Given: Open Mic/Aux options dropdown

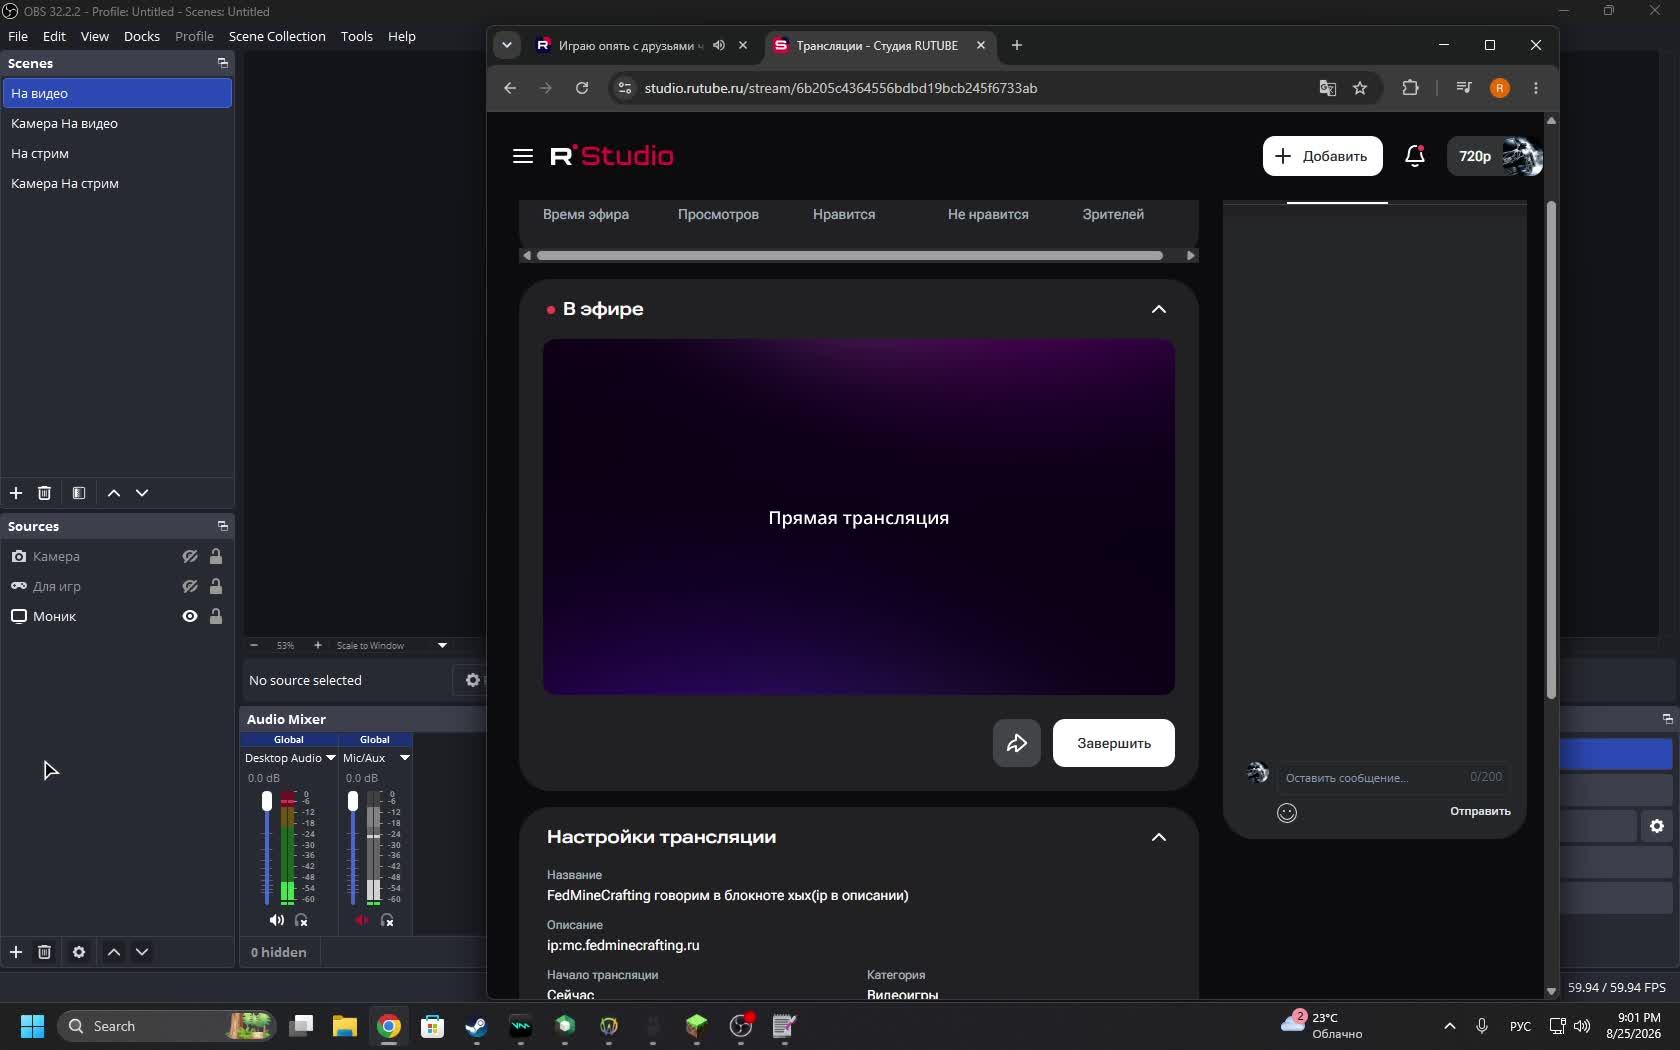Looking at the screenshot, I should [405, 758].
